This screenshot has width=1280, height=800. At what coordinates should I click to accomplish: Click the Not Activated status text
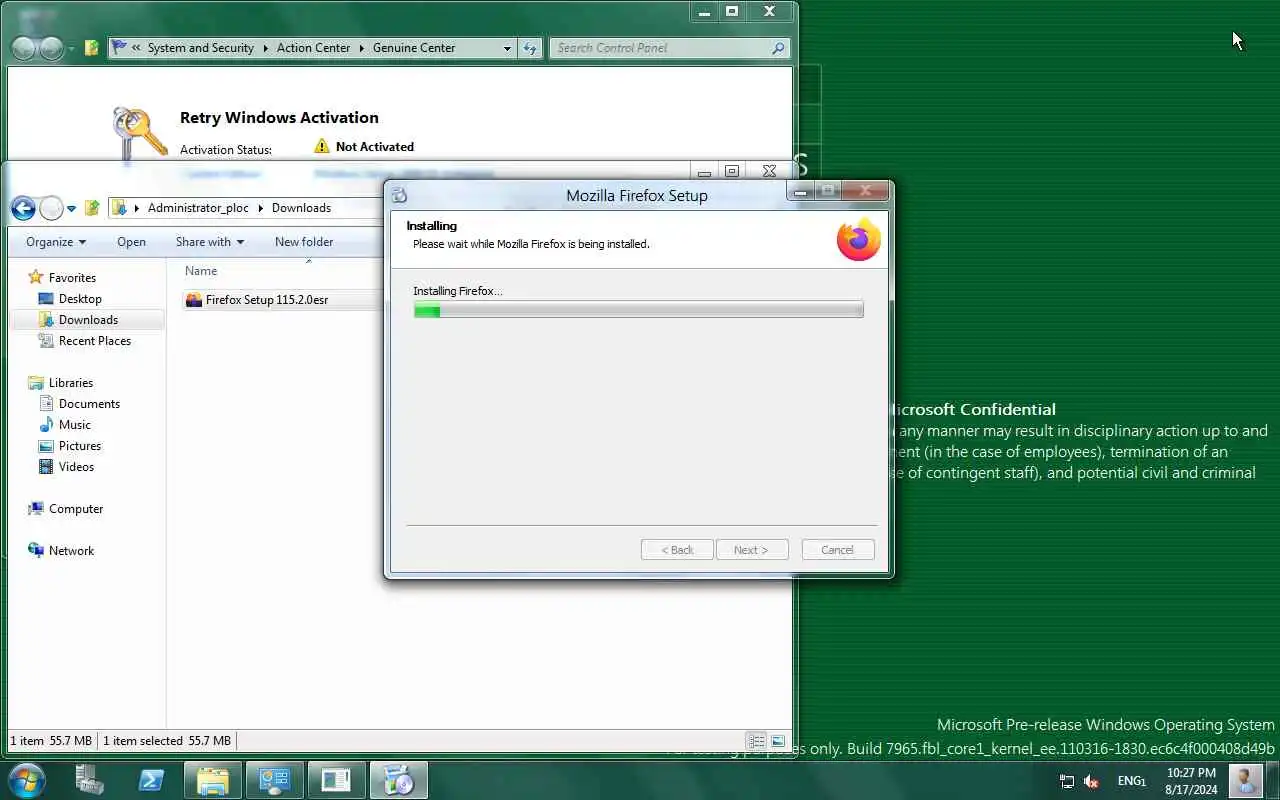tap(375, 146)
